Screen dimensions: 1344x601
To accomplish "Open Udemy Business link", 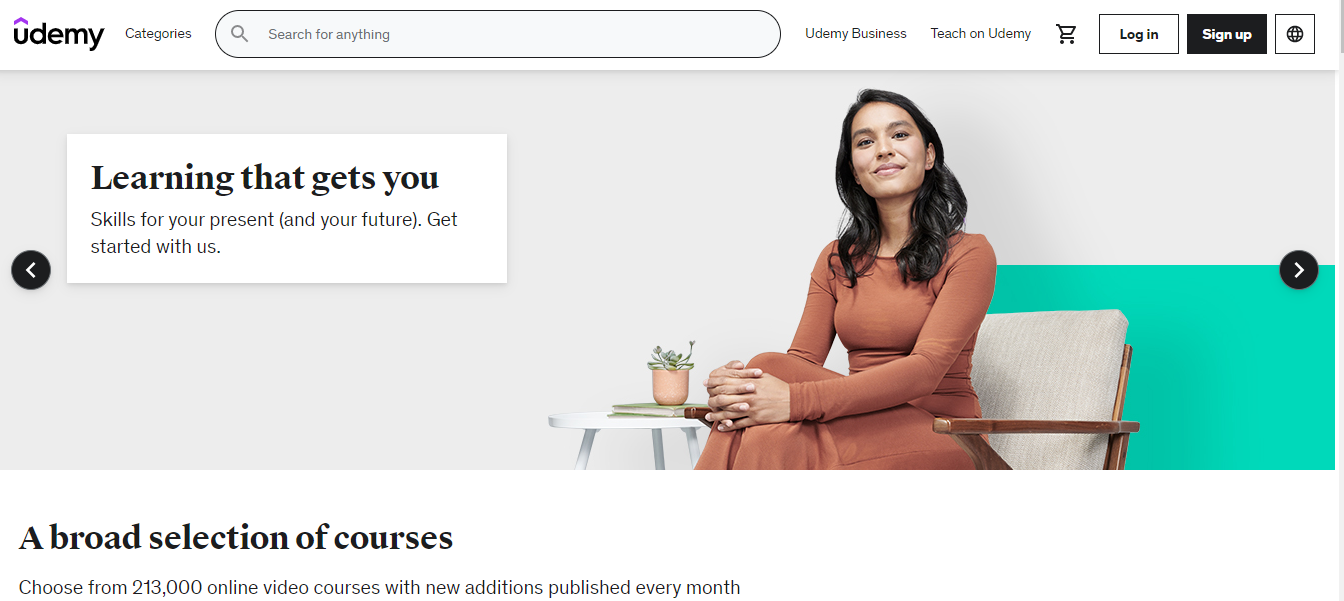I will pyautogui.click(x=856, y=34).
